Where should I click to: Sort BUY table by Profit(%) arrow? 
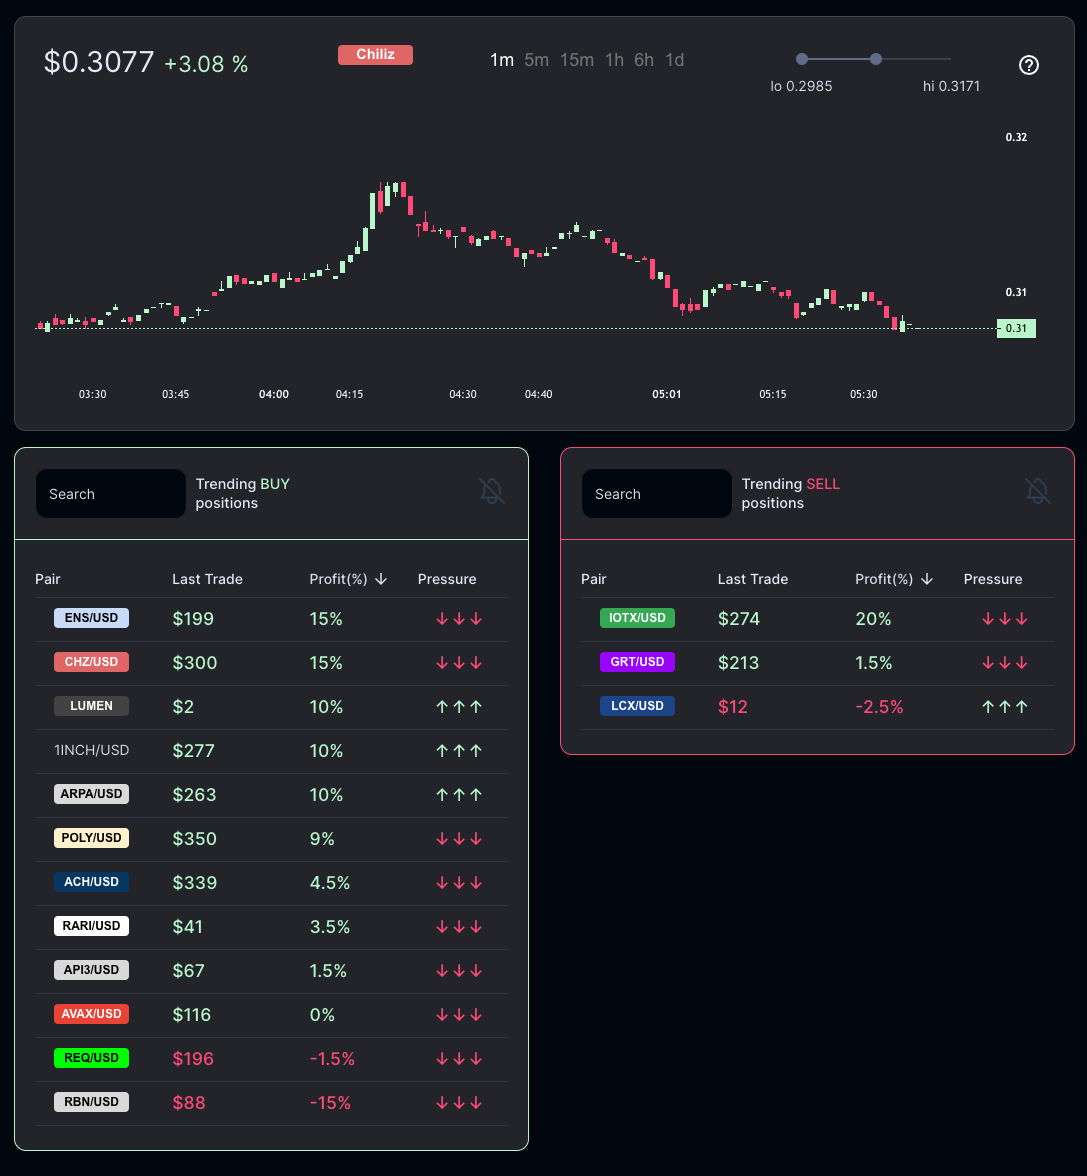pos(381,579)
